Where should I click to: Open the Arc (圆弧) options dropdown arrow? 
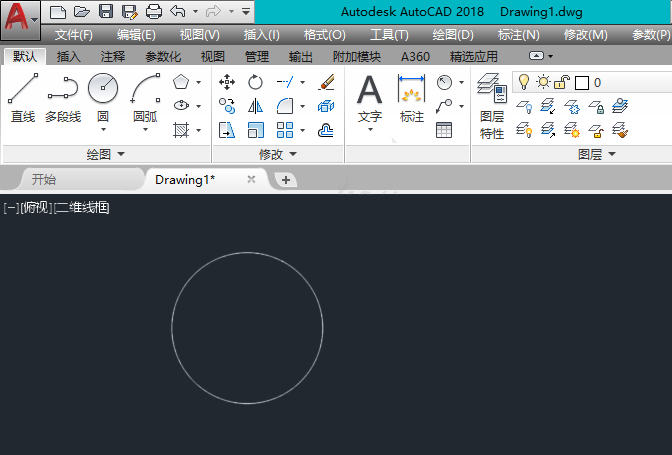pyautogui.click(x=146, y=130)
